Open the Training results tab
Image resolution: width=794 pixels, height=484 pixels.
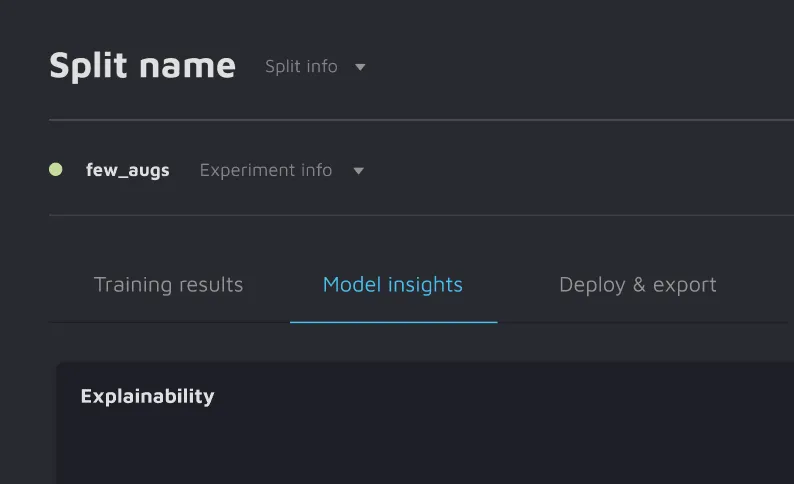pyautogui.click(x=168, y=285)
